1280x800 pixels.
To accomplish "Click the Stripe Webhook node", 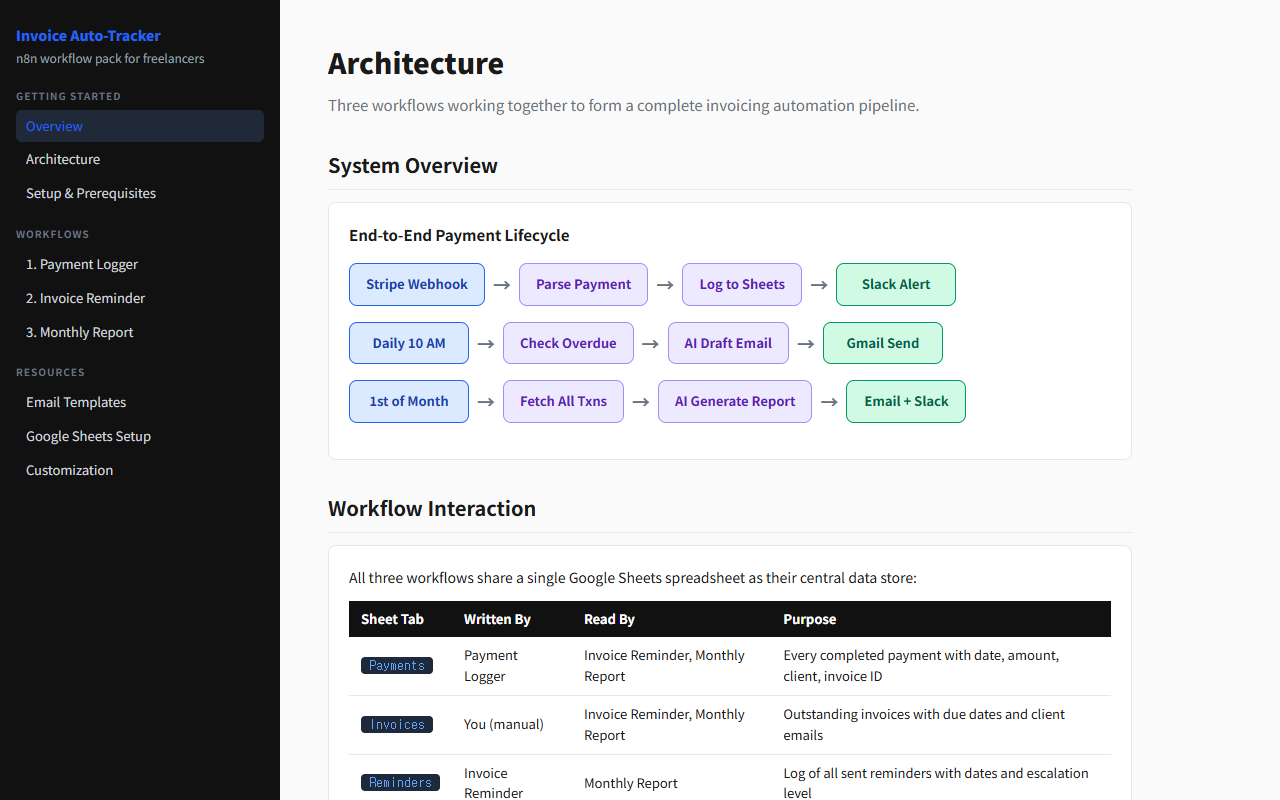I will tap(417, 285).
